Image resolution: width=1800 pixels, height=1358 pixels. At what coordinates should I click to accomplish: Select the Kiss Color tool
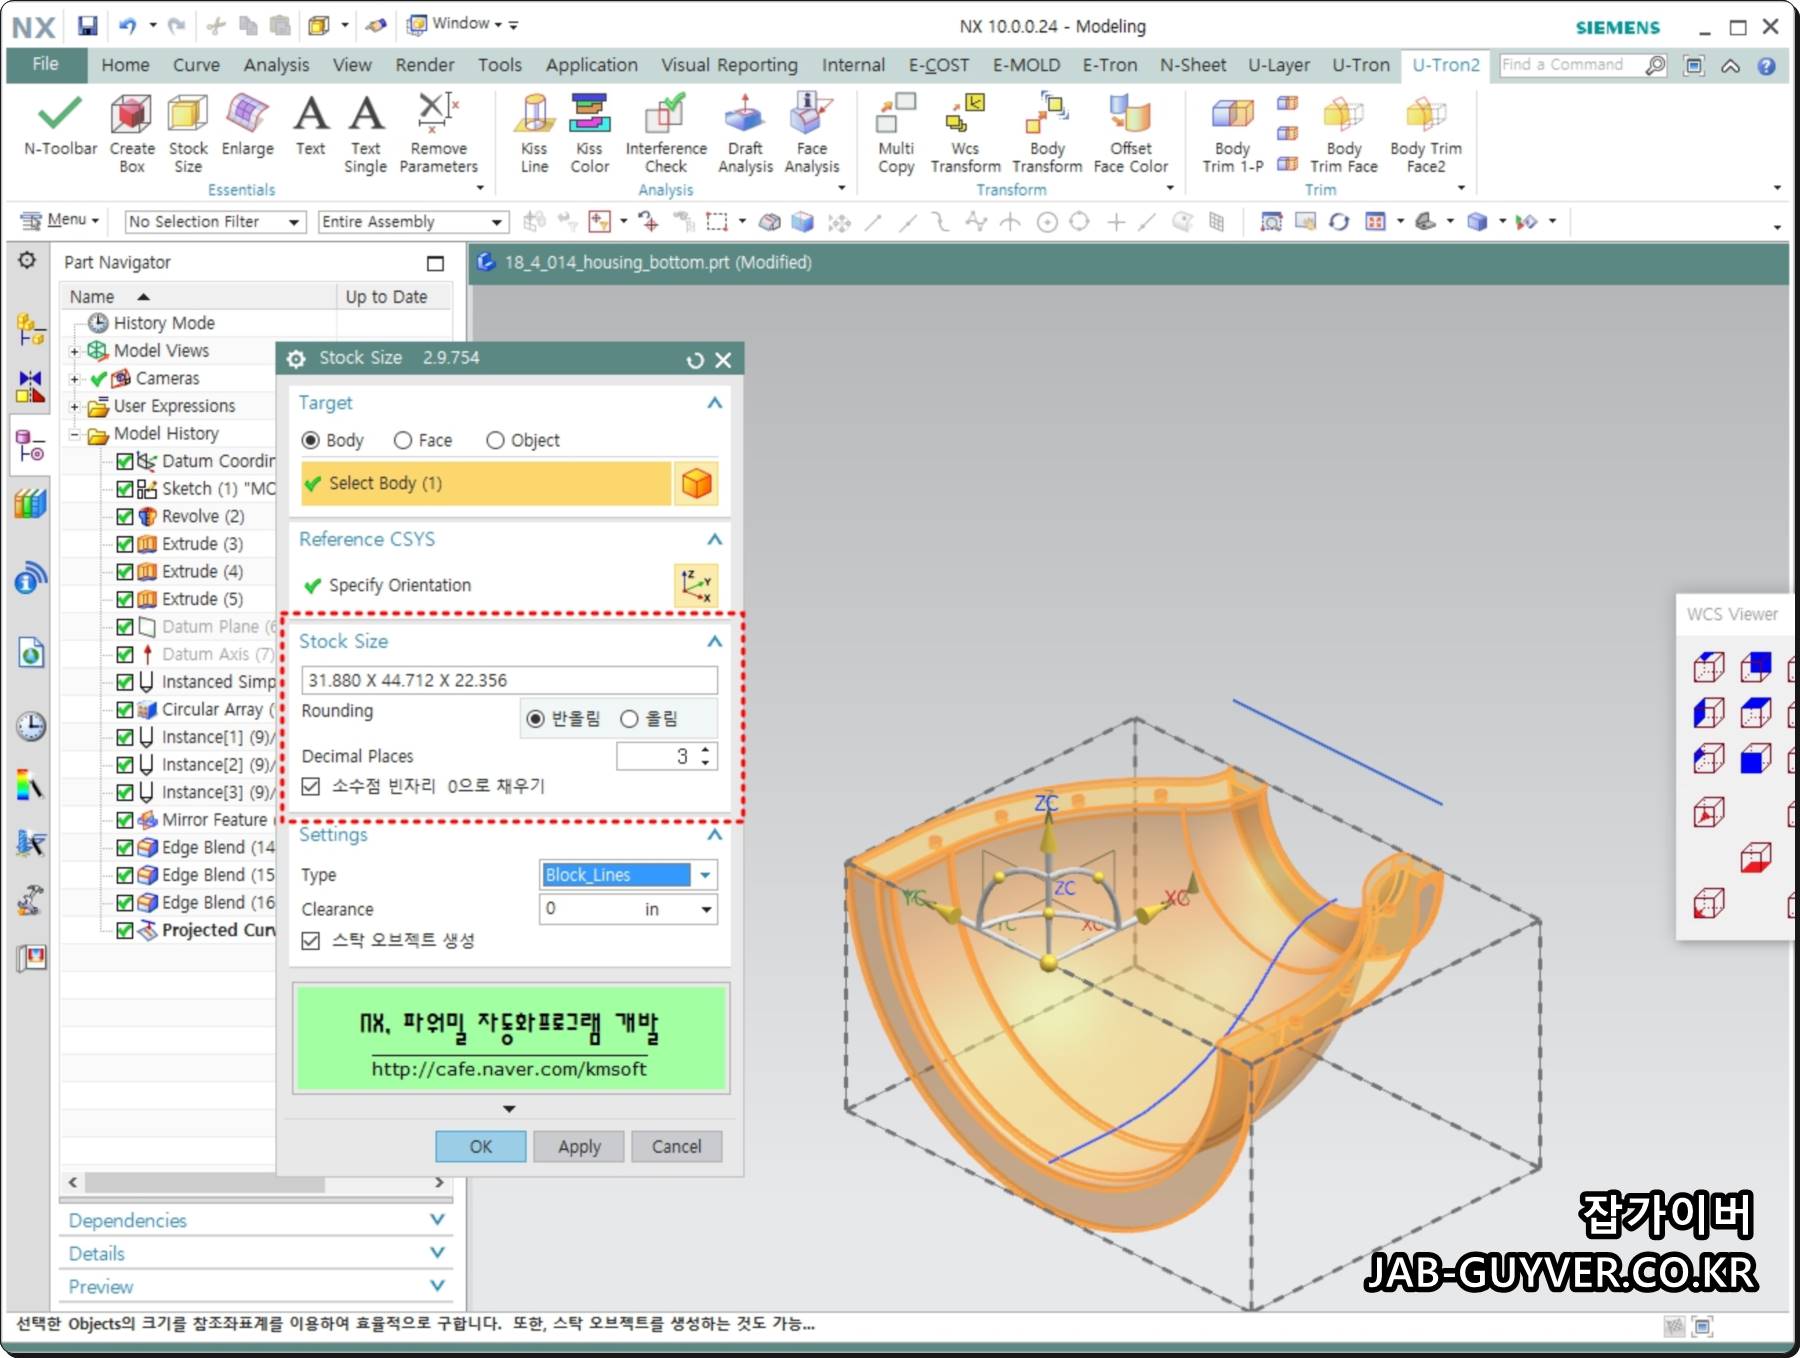pos(590,134)
